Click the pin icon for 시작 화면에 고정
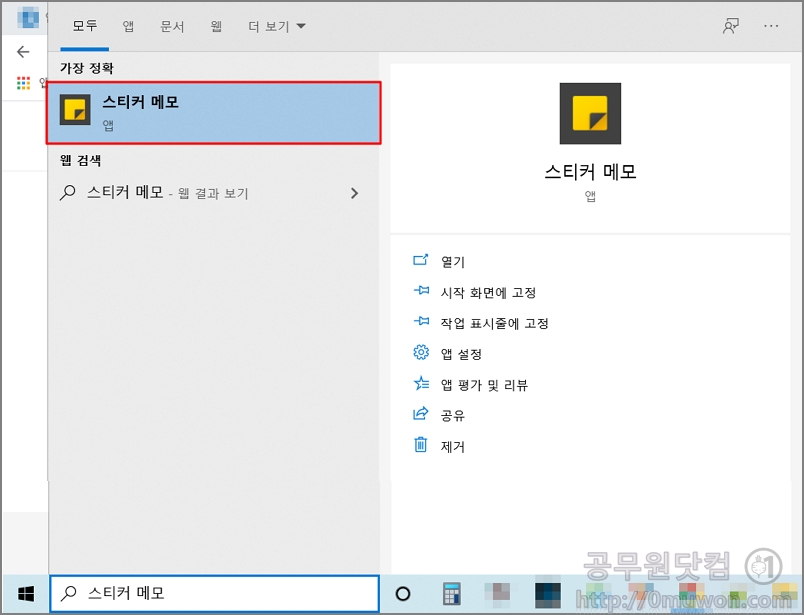Viewport: 804px width, 615px height. [x=421, y=291]
